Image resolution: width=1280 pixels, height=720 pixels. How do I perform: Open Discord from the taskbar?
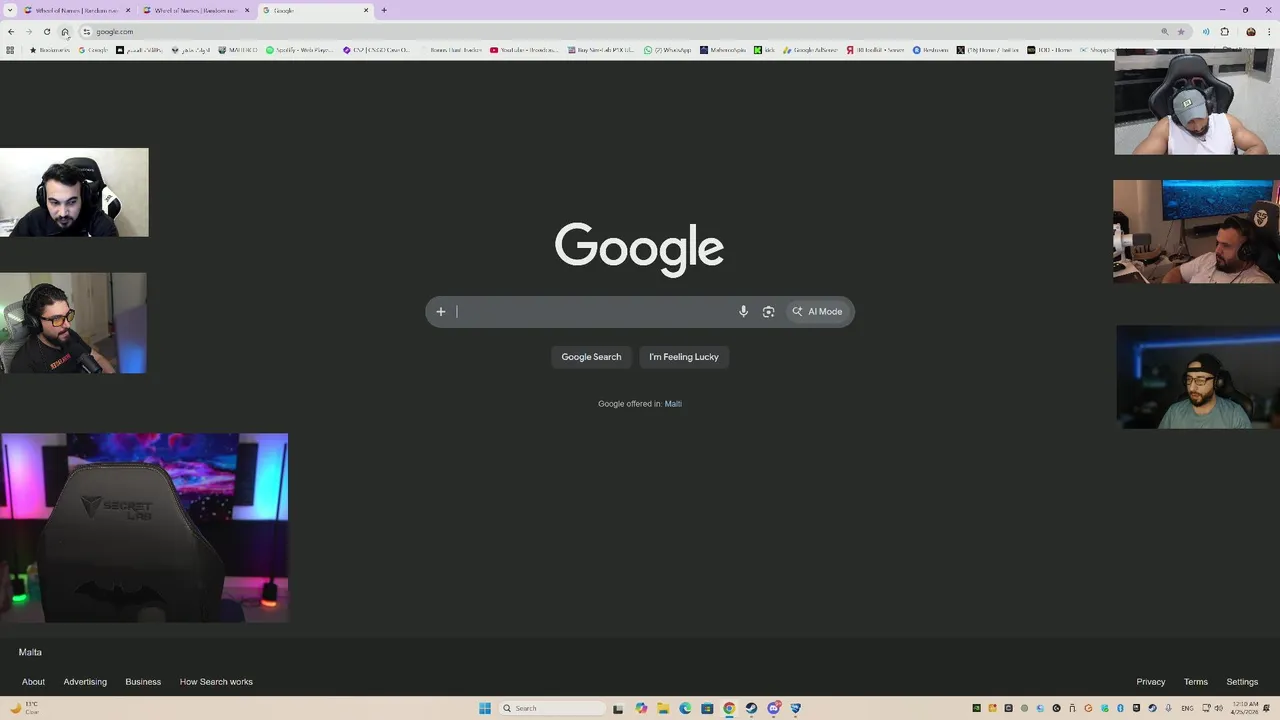[x=773, y=708]
